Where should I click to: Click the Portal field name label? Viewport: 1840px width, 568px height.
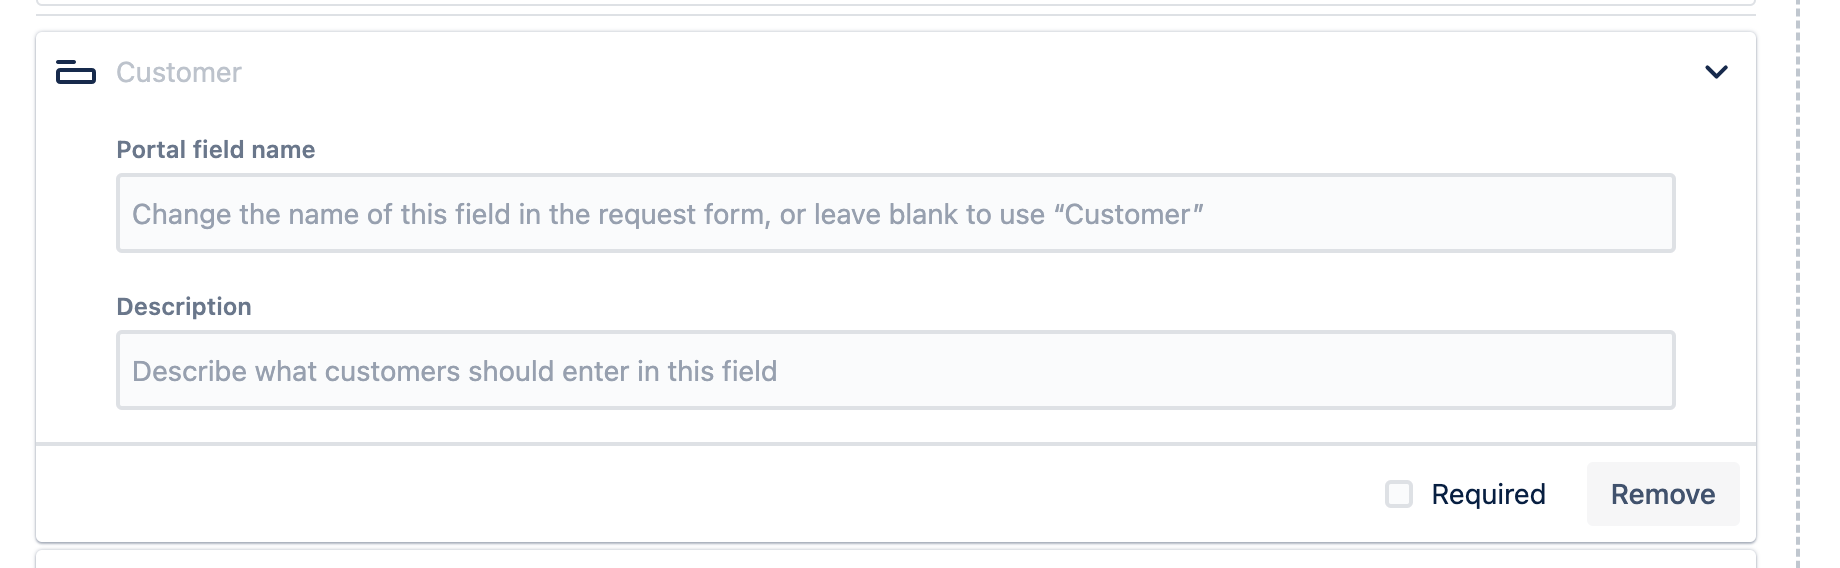216,150
